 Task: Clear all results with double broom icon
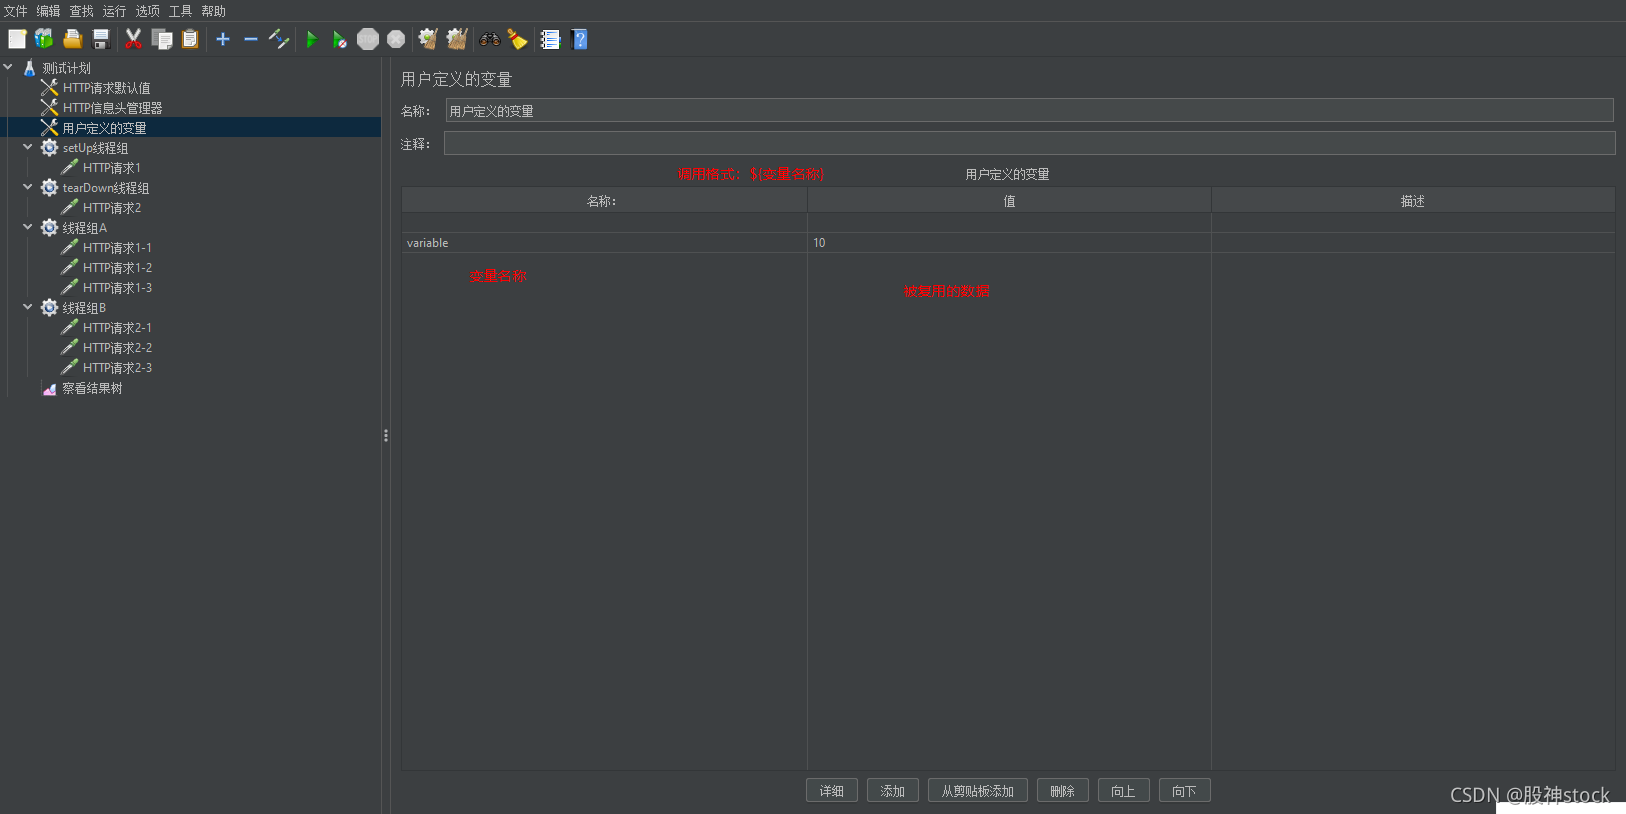(457, 39)
